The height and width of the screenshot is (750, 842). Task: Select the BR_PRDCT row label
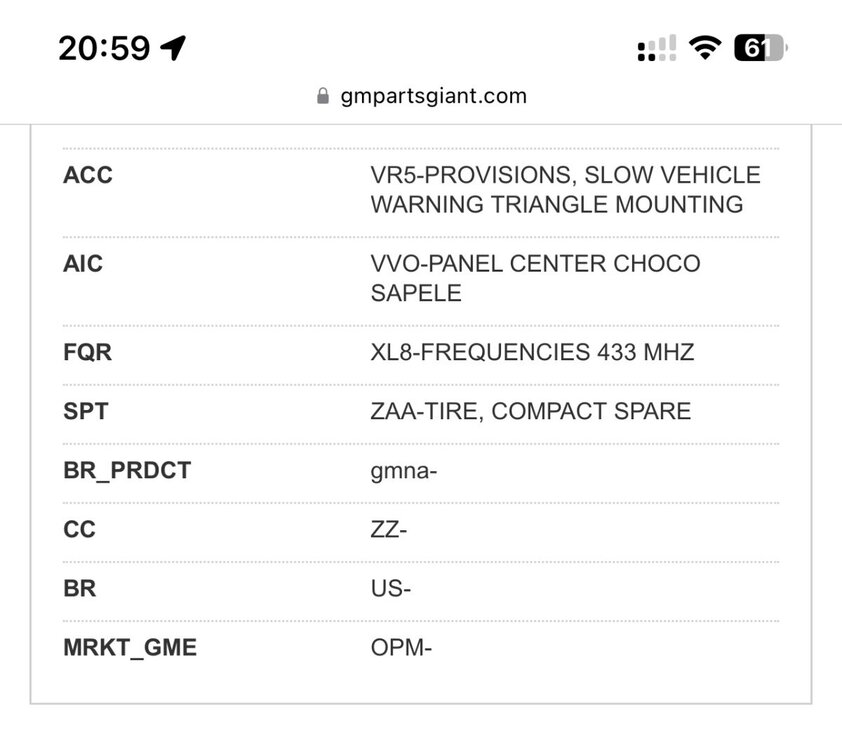(x=127, y=470)
